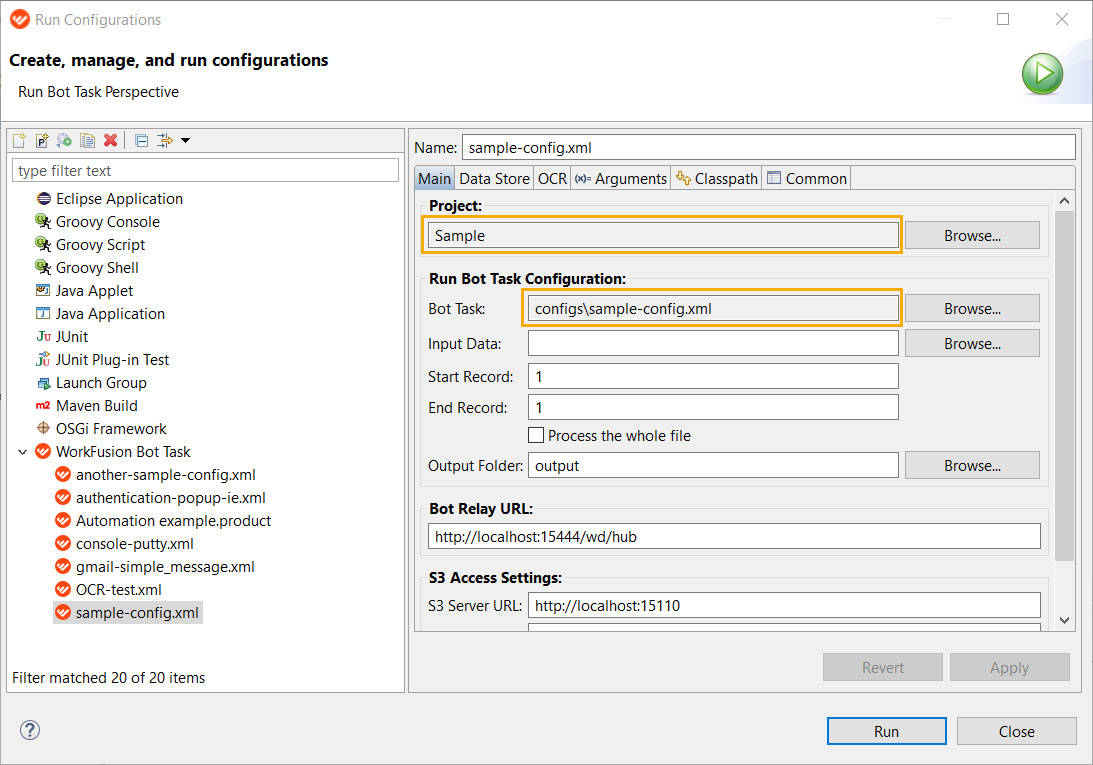
Task: Open the Common tab
Action: point(807,179)
